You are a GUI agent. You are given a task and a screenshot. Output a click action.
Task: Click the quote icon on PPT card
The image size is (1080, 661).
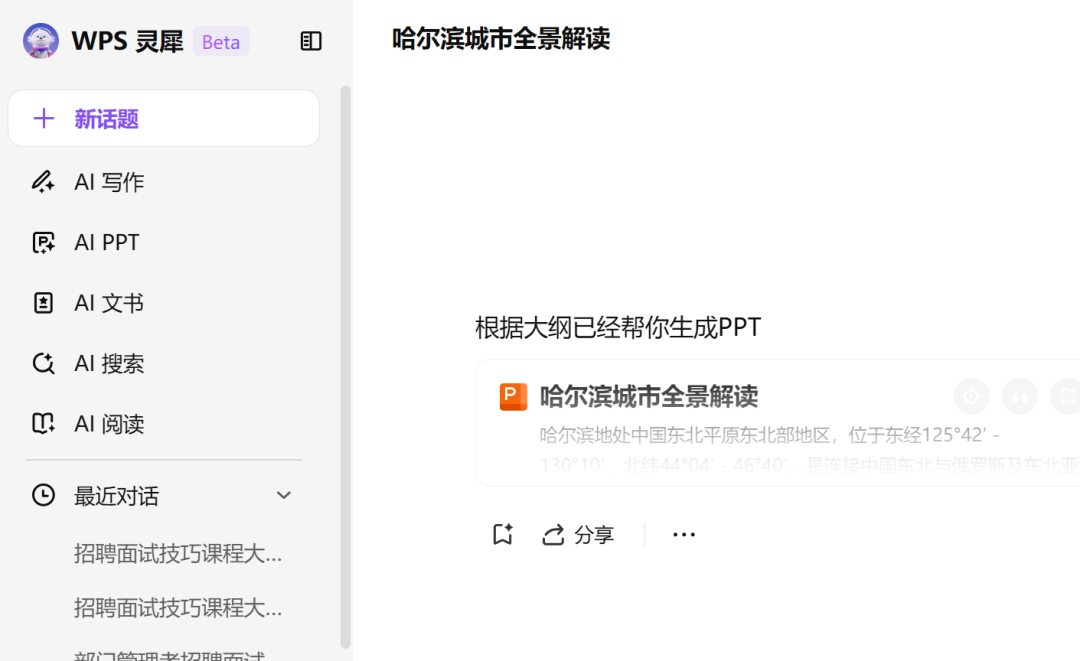coord(1020,397)
